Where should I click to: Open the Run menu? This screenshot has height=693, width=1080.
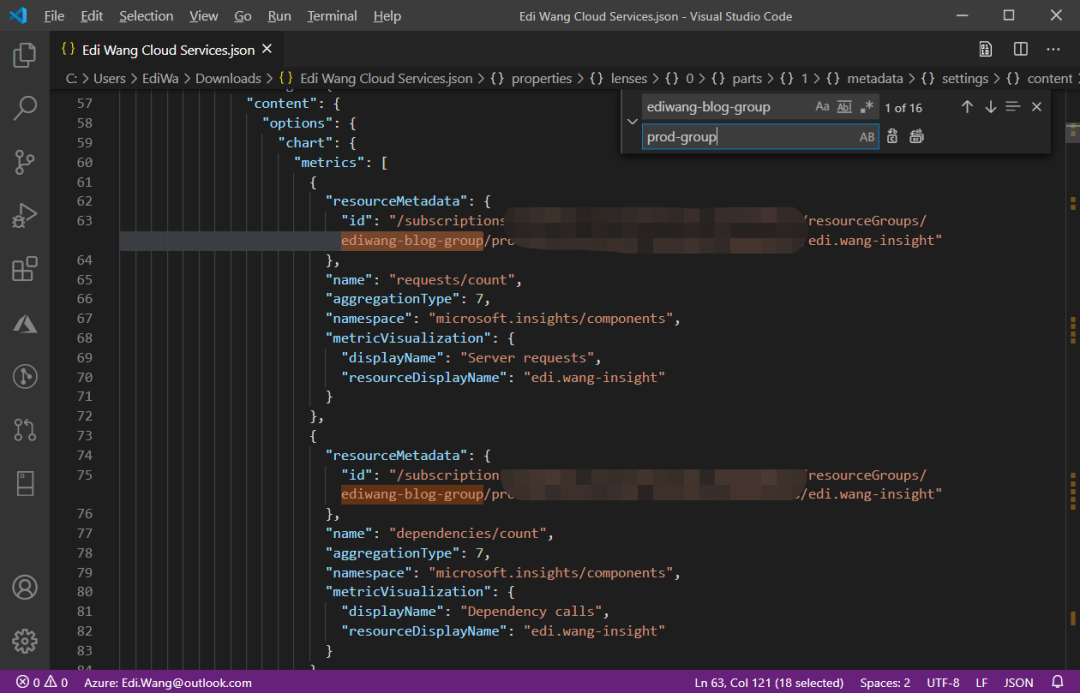[x=279, y=16]
